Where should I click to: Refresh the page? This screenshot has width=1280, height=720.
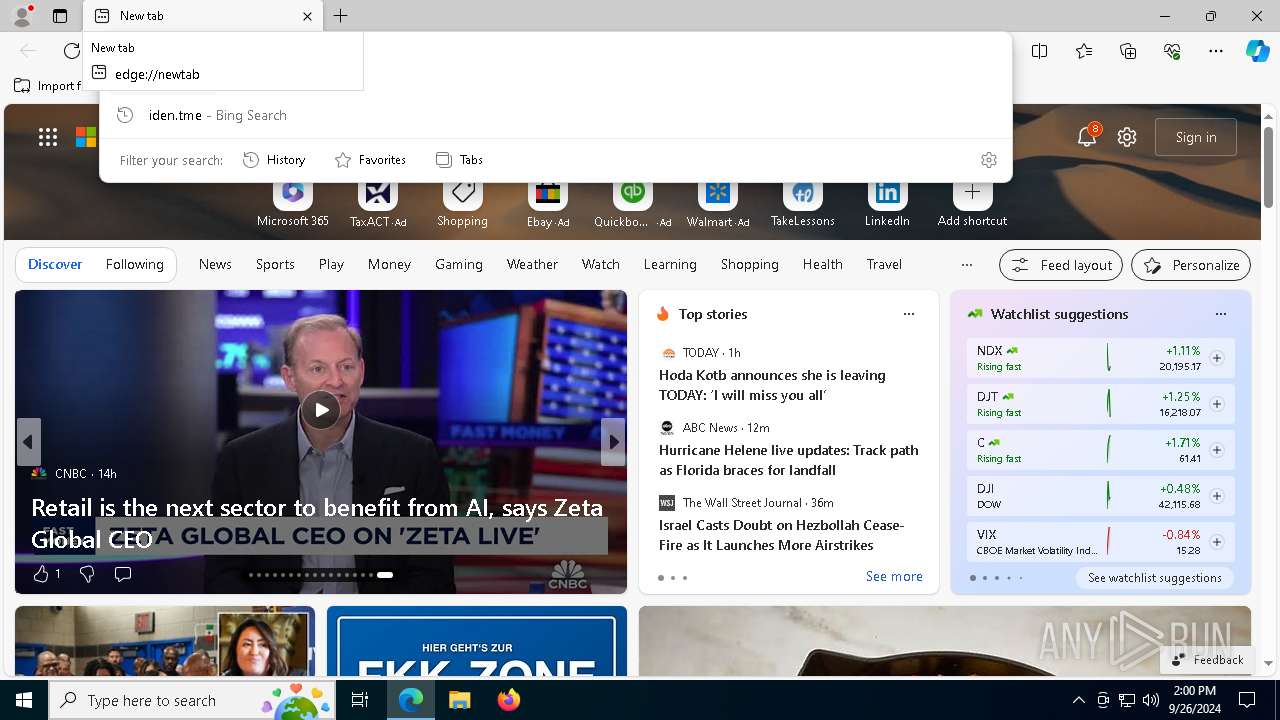point(71,50)
